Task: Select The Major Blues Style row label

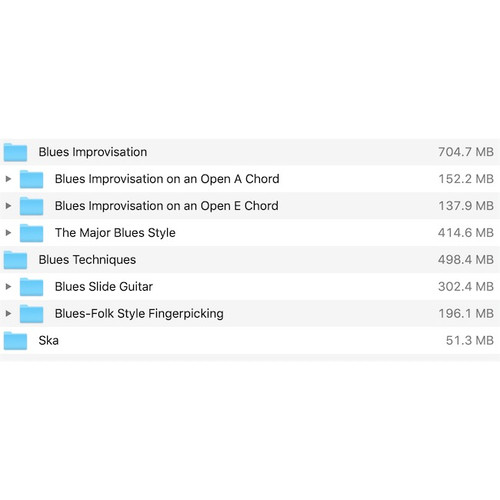Action: click(x=115, y=233)
